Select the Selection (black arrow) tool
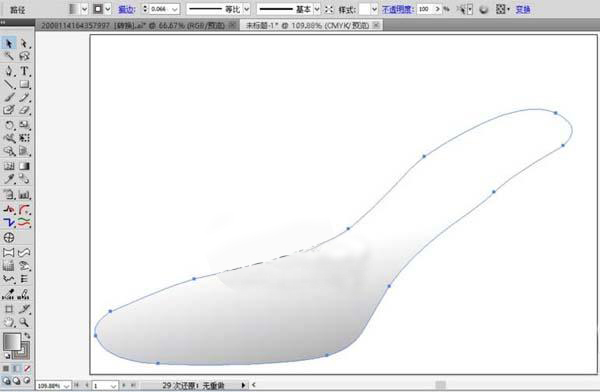Image resolution: width=600 pixels, height=392 pixels. point(9,43)
